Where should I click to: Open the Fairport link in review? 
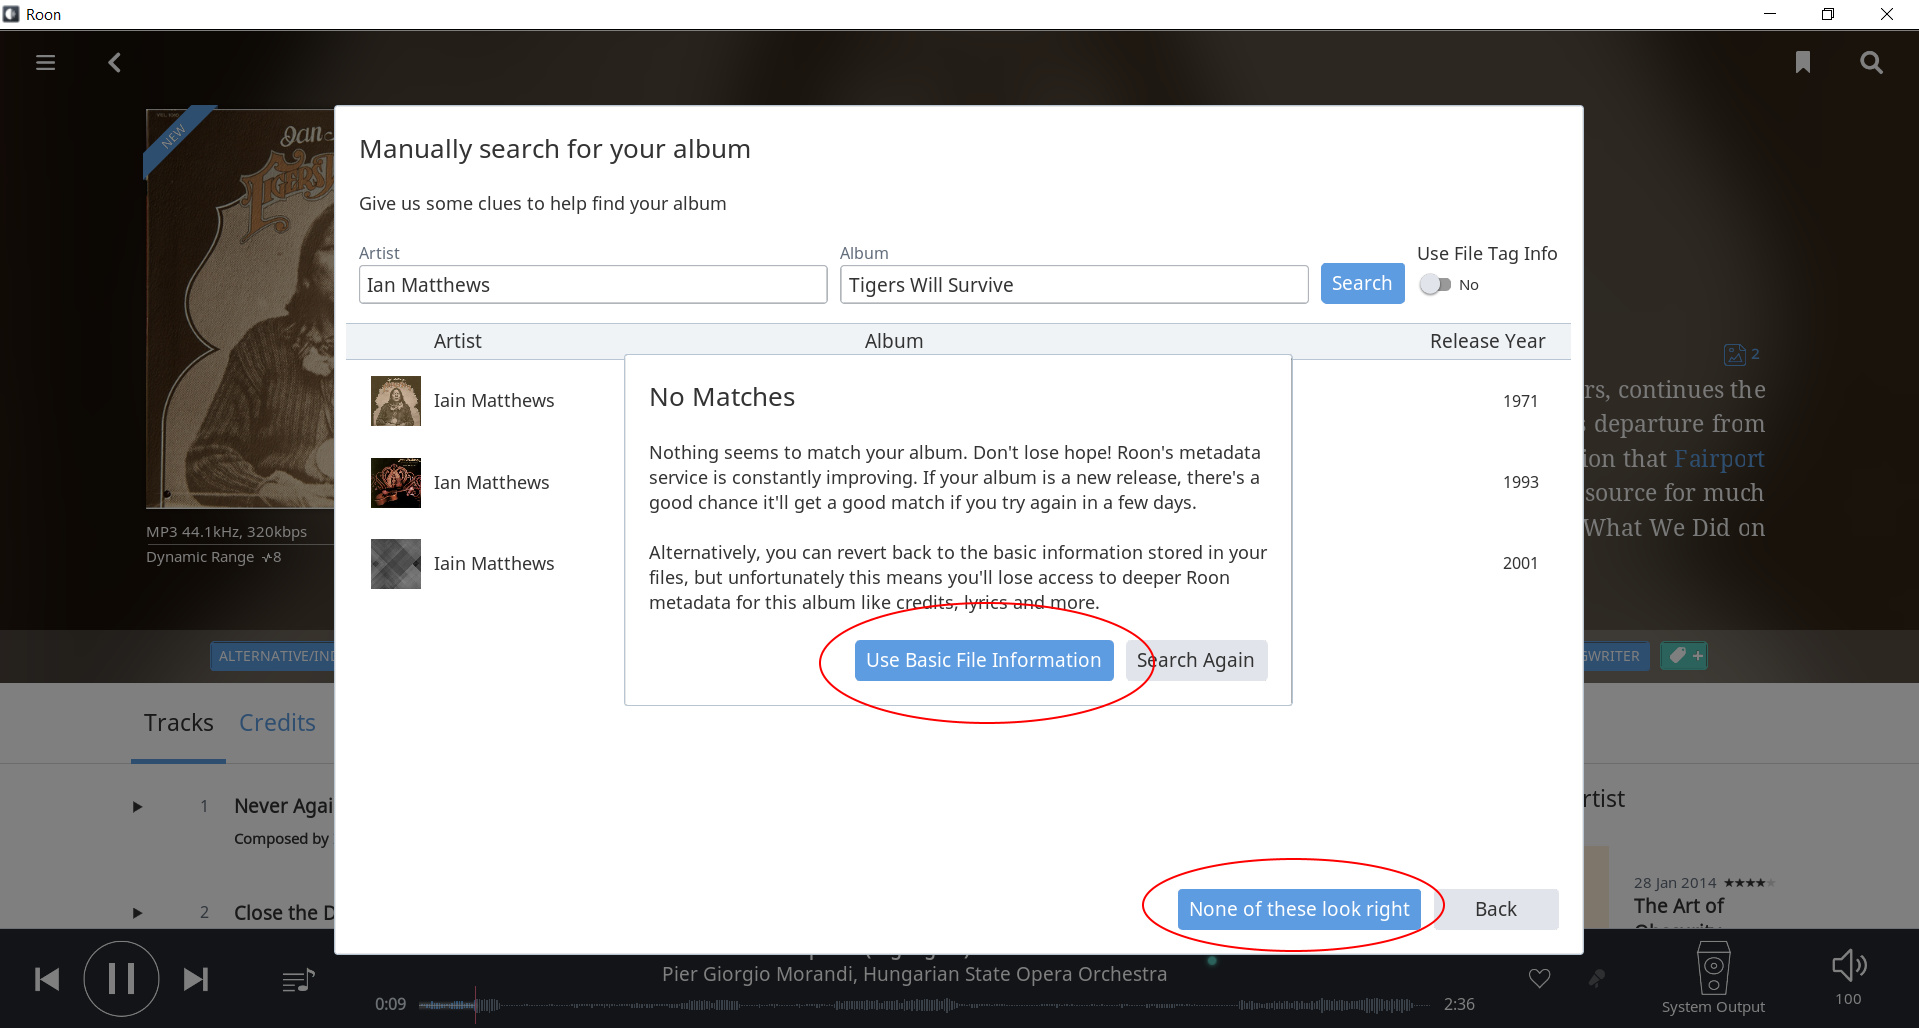(1719, 459)
